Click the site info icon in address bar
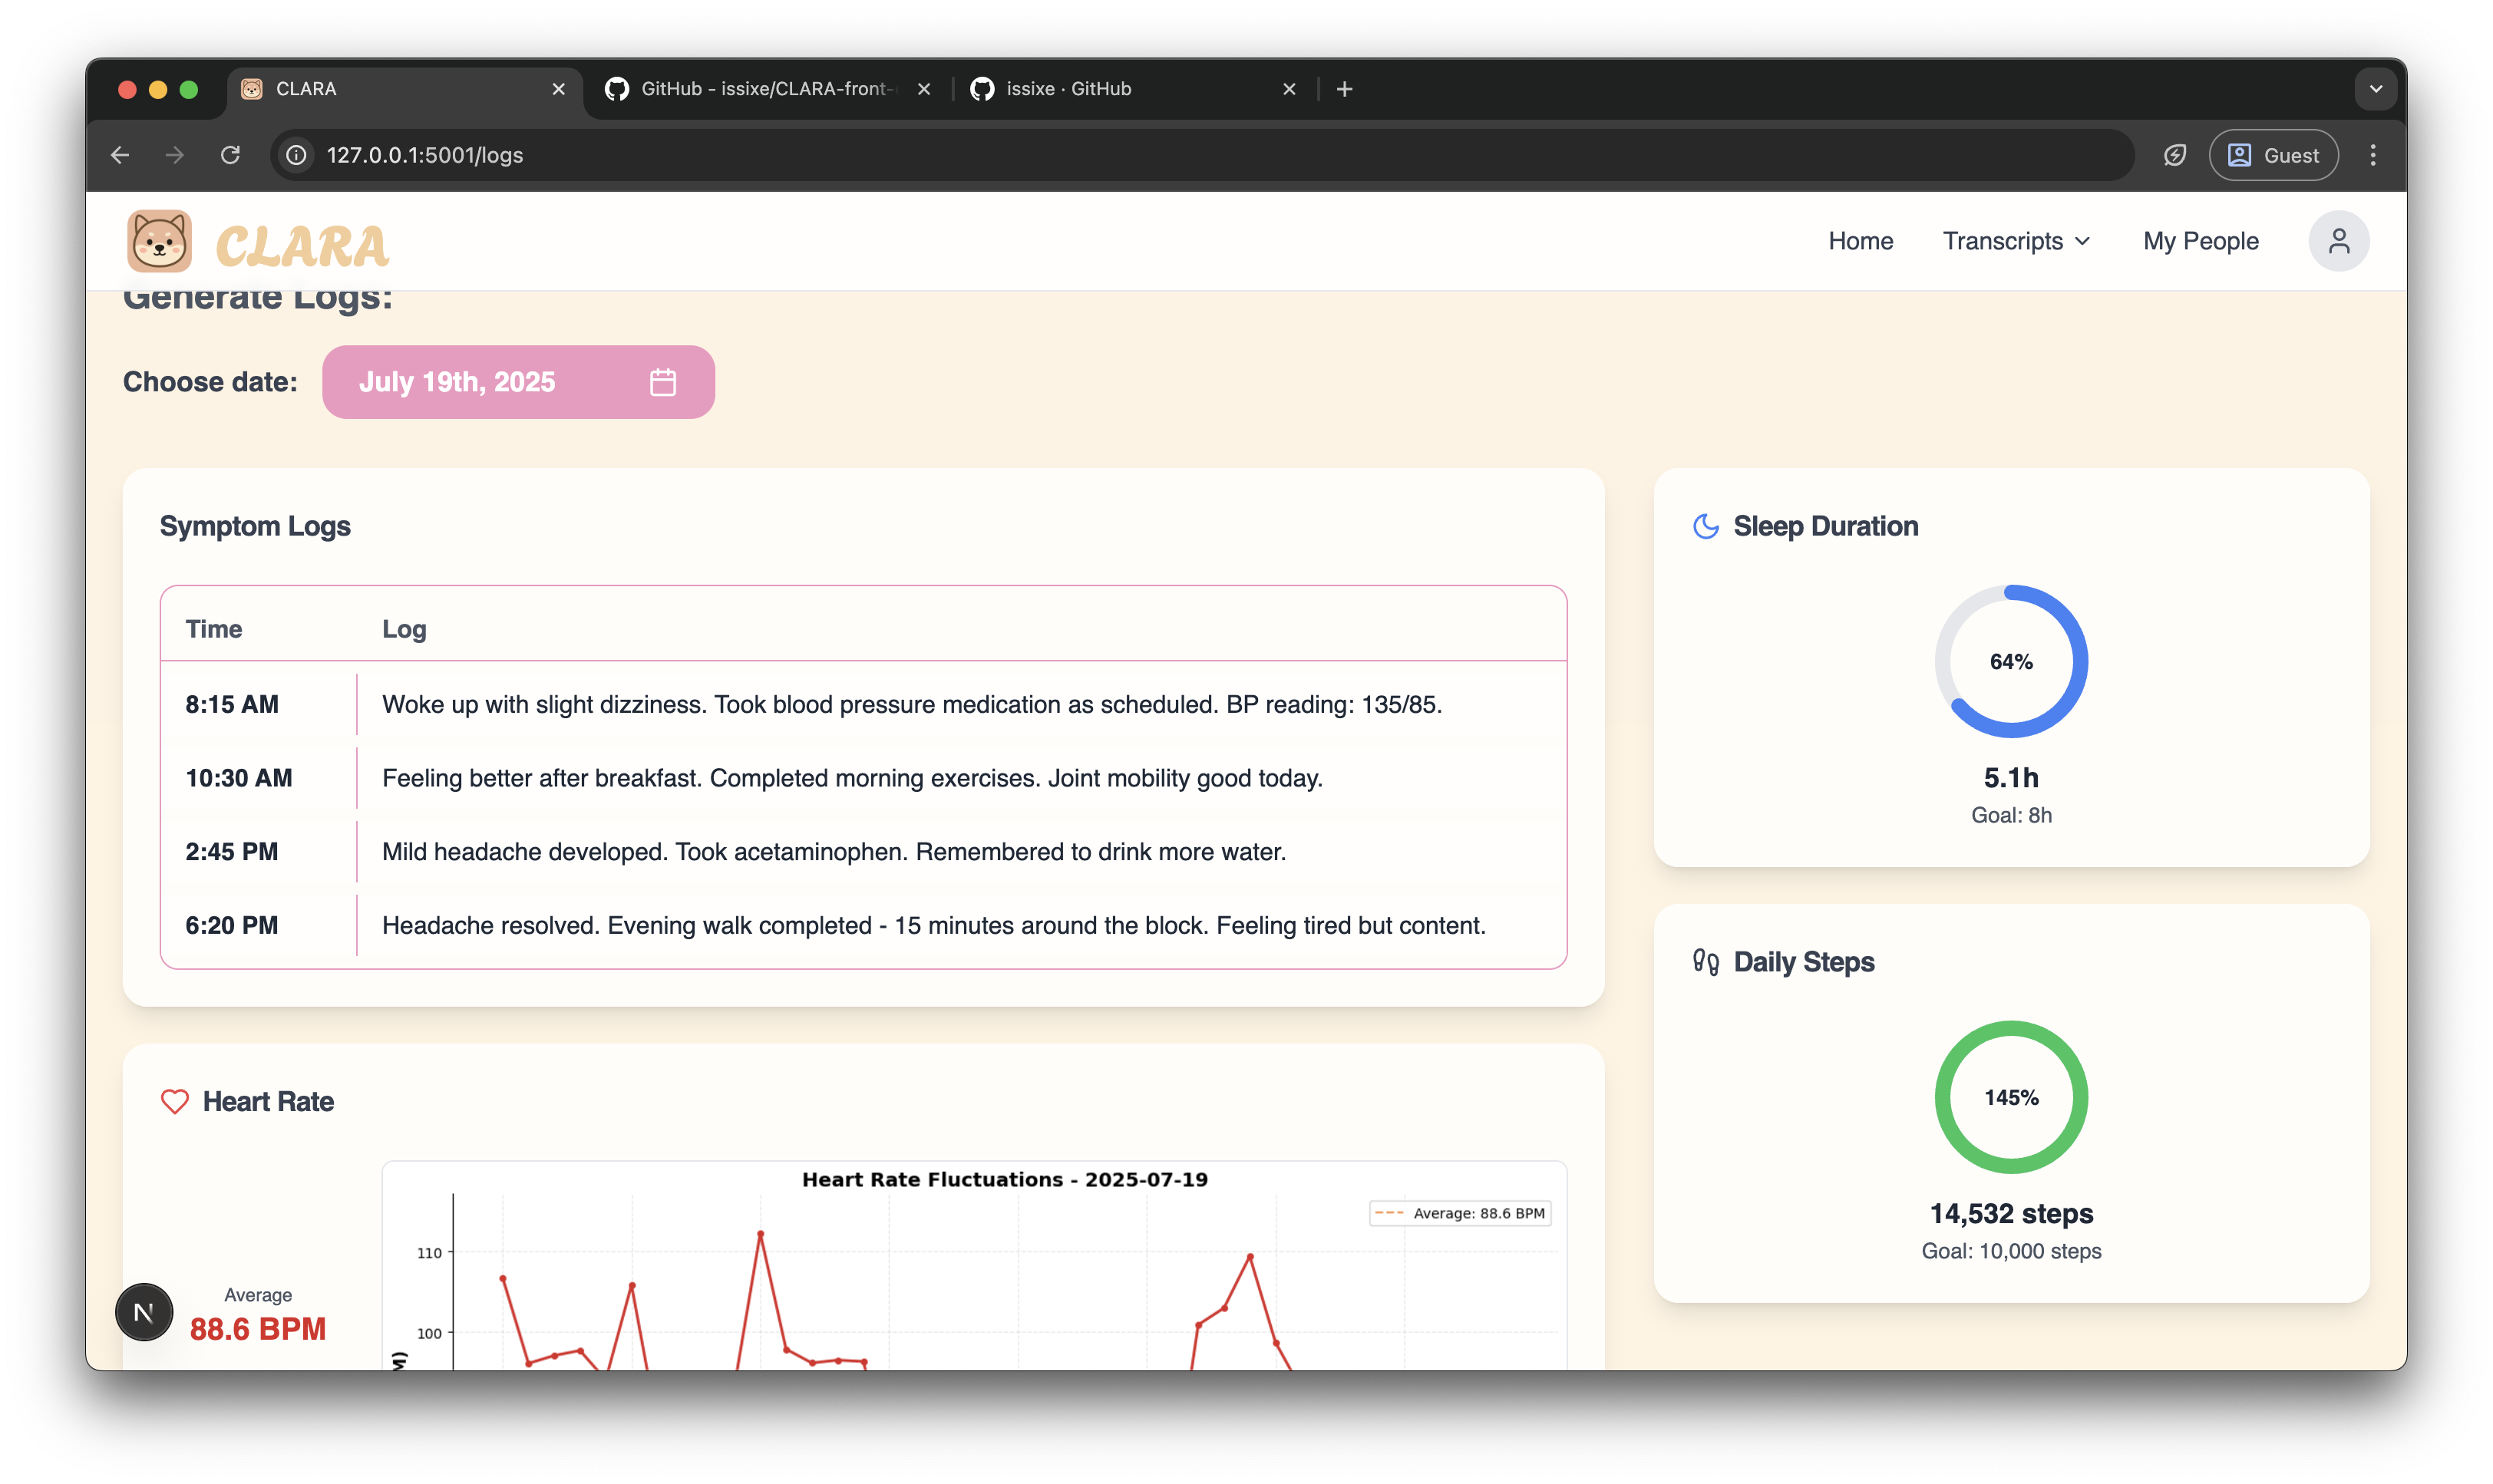The width and height of the screenshot is (2493, 1484). pyautogui.click(x=296, y=155)
